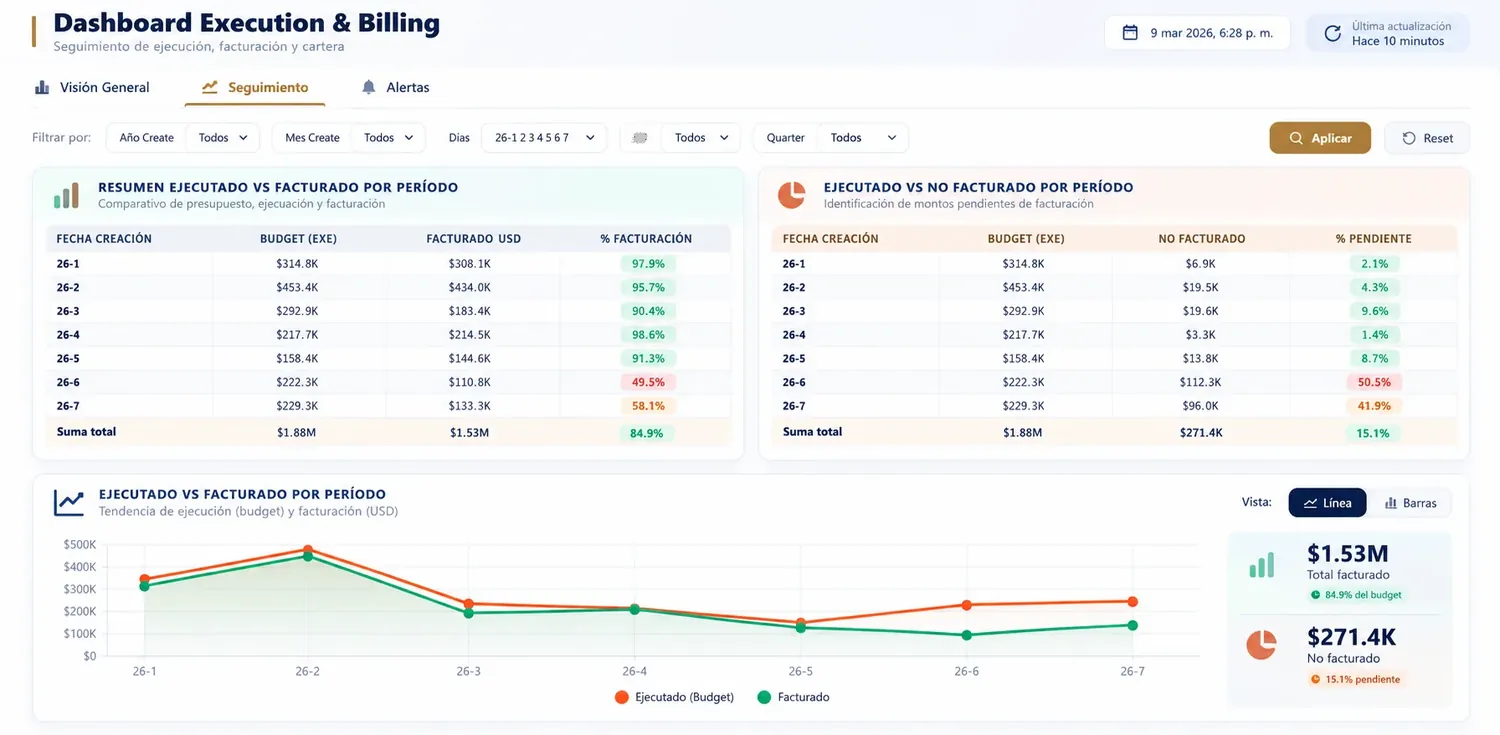Toggle the Ejecutado (Budget) legend series
The width and height of the screenshot is (1500, 735).
pyautogui.click(x=674, y=697)
